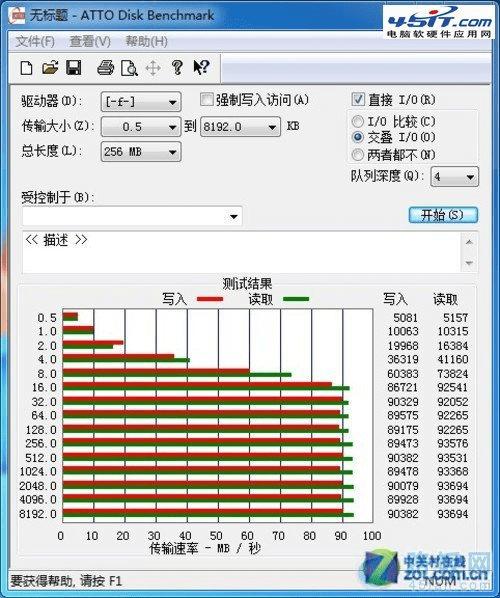
Task: Select I/O 比较 radio option
Action: [x=357, y=122]
